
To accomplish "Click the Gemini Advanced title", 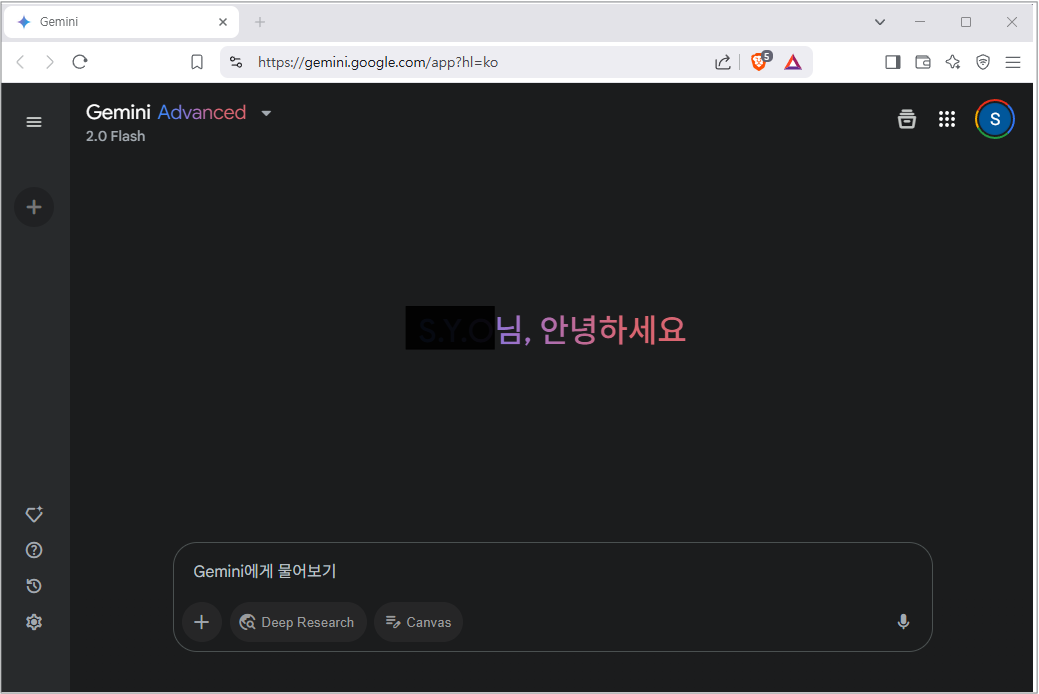I will click(166, 112).
